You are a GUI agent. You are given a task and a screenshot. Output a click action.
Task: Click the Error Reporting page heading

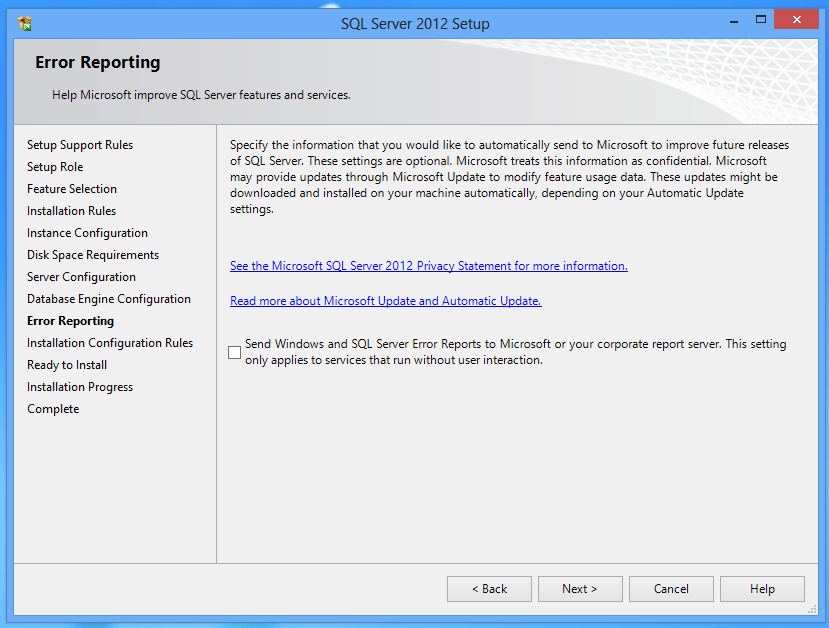(98, 62)
